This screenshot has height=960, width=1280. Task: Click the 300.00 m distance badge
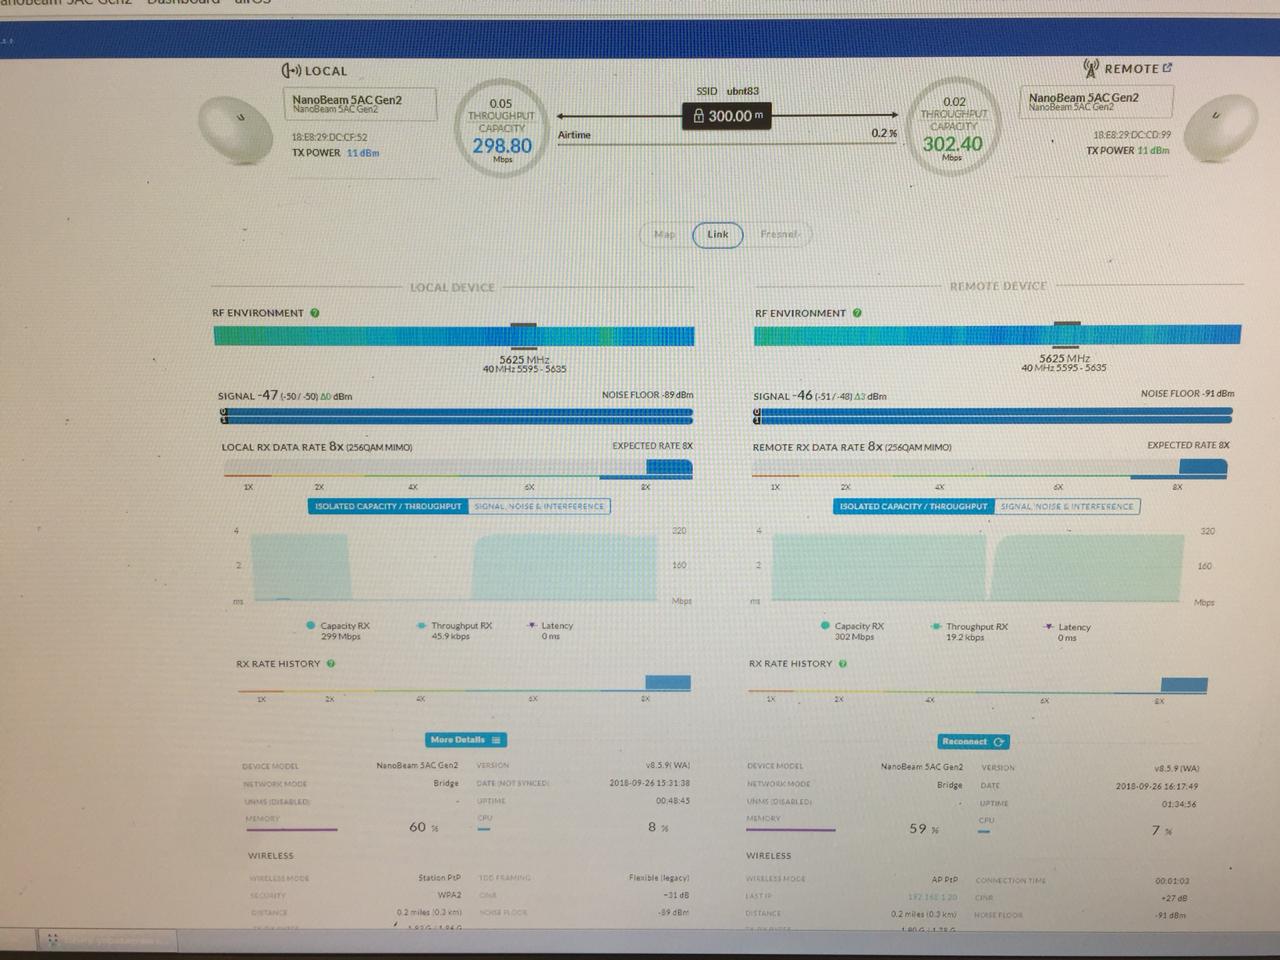[x=726, y=116]
